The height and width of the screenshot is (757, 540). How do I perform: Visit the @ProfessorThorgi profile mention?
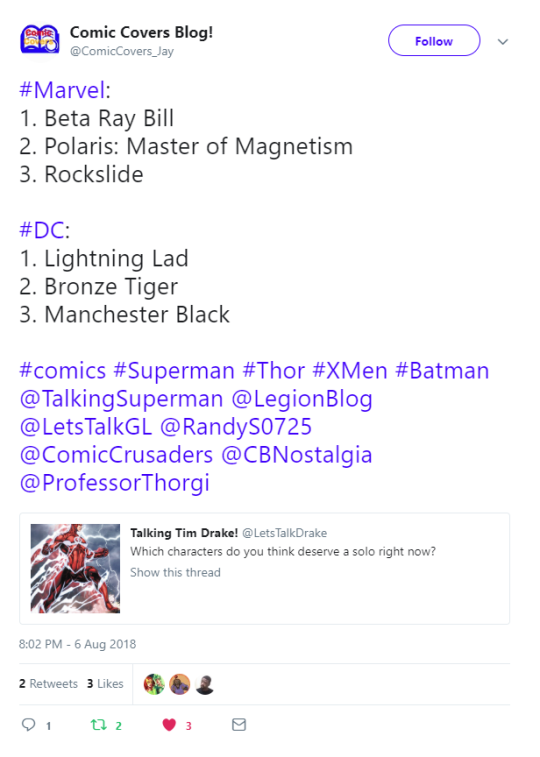(x=114, y=483)
